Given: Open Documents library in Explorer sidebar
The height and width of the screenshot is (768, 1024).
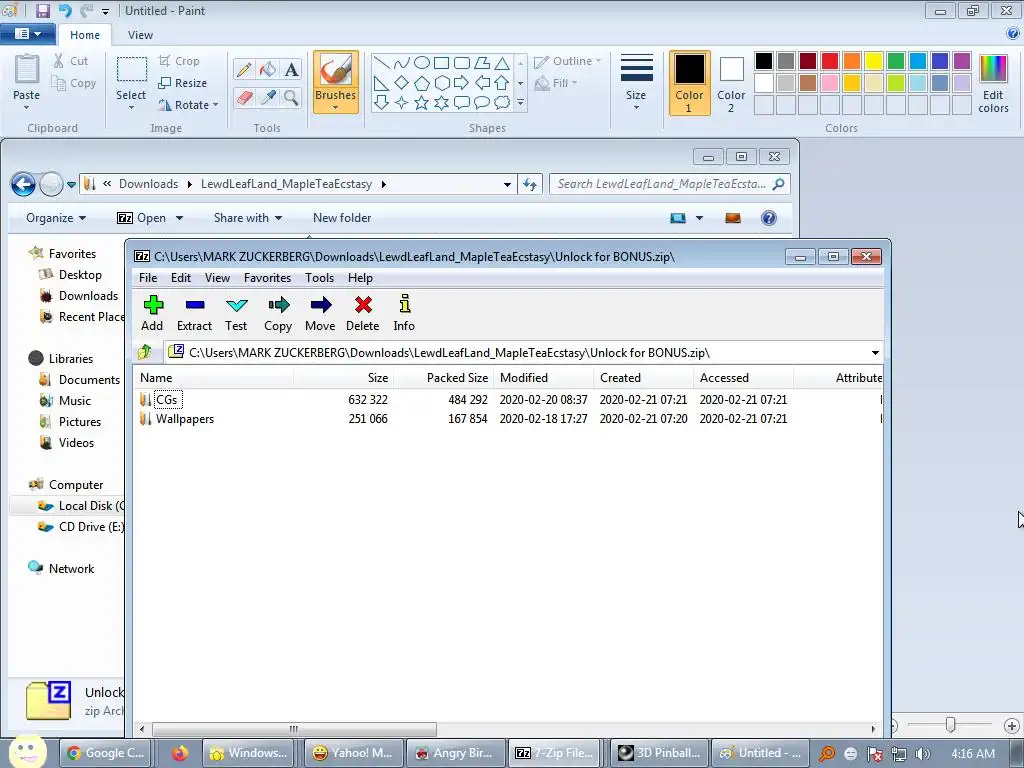Looking at the screenshot, I should (x=89, y=380).
